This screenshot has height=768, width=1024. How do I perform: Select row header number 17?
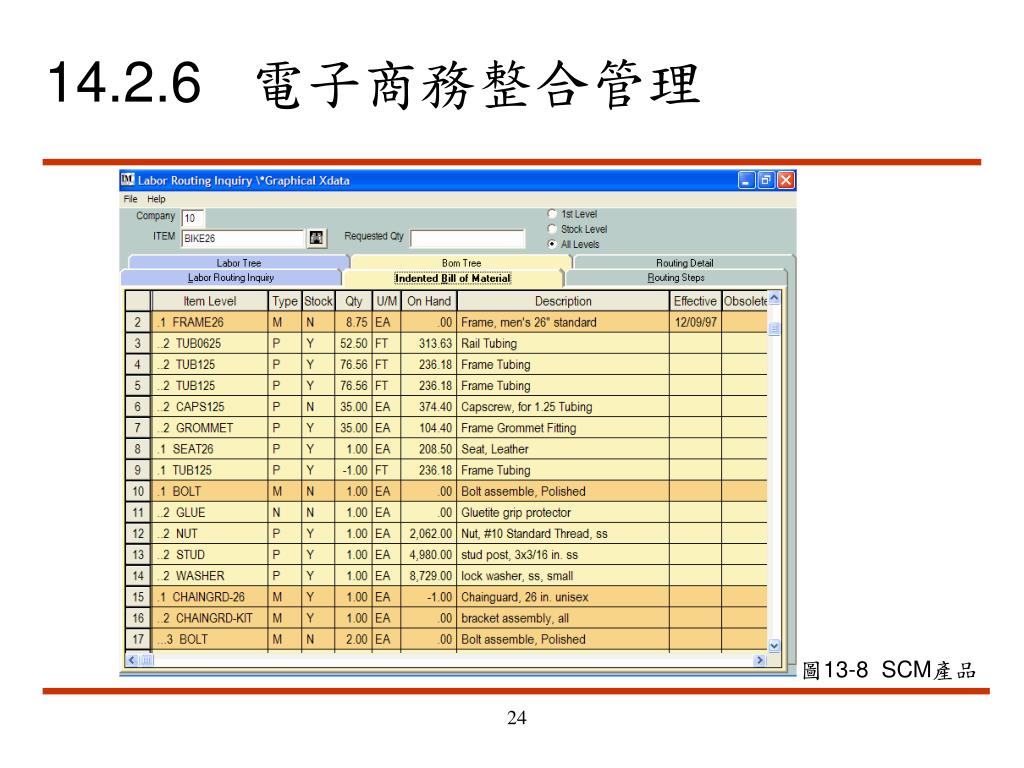[x=138, y=639]
